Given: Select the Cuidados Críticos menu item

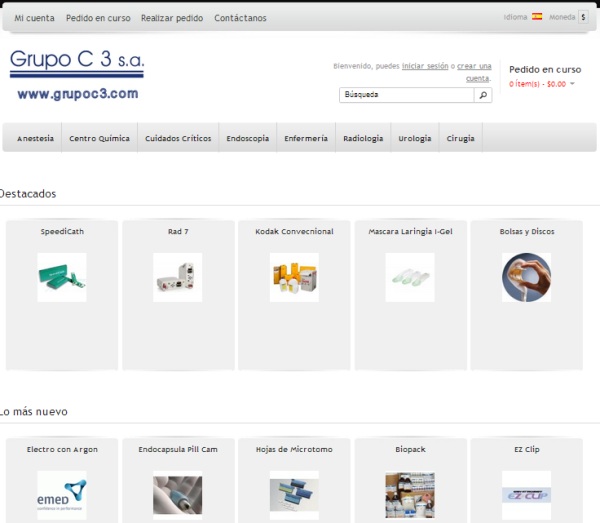Looking at the screenshot, I should pyautogui.click(x=178, y=138).
